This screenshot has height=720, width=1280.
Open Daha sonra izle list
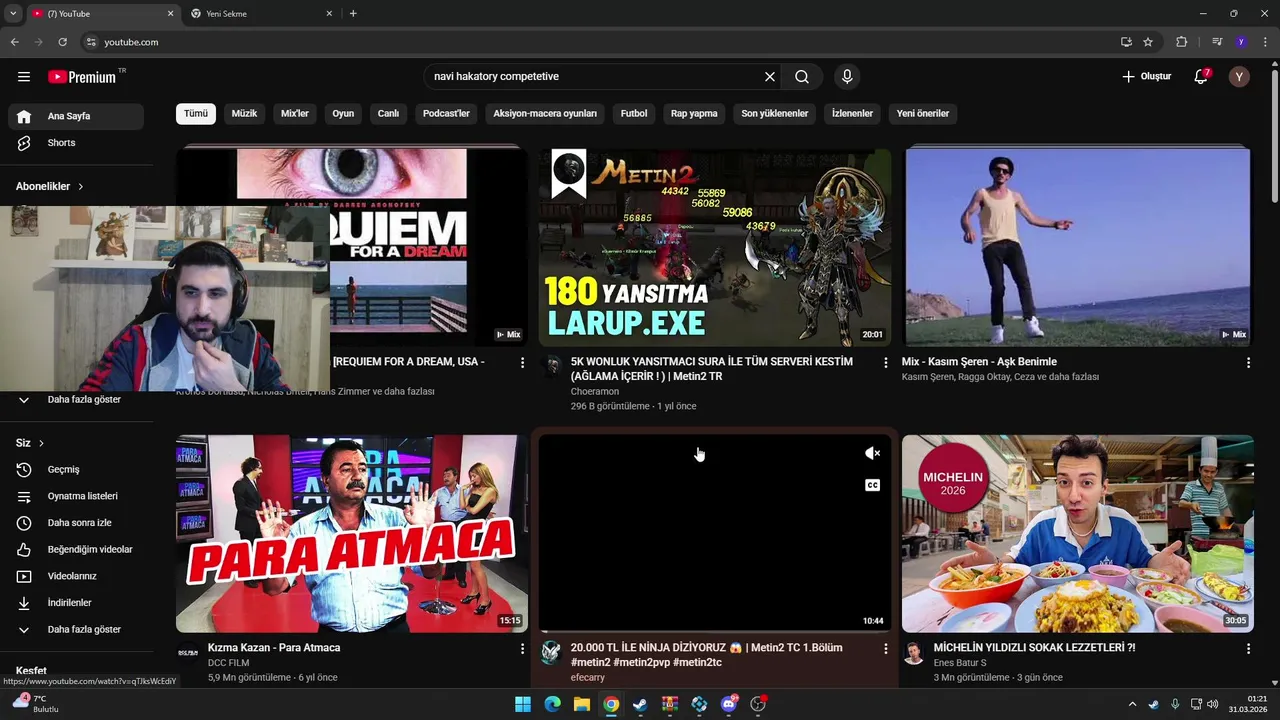pos(76,523)
